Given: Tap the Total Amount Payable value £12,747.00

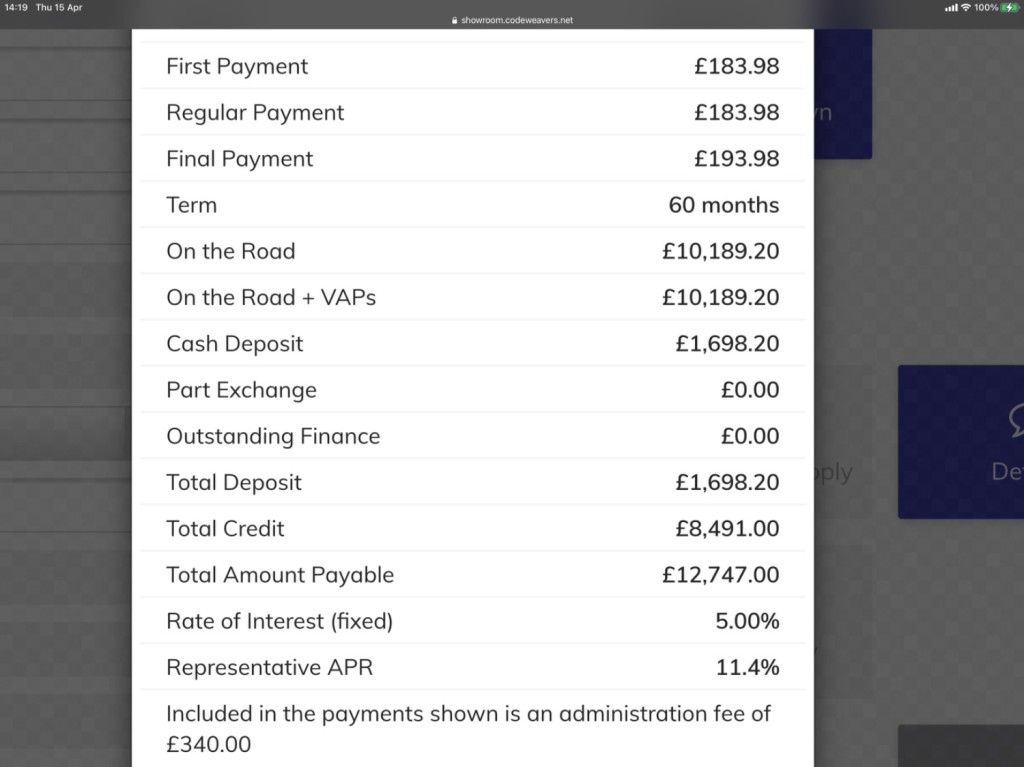Looking at the screenshot, I should 720,575.
